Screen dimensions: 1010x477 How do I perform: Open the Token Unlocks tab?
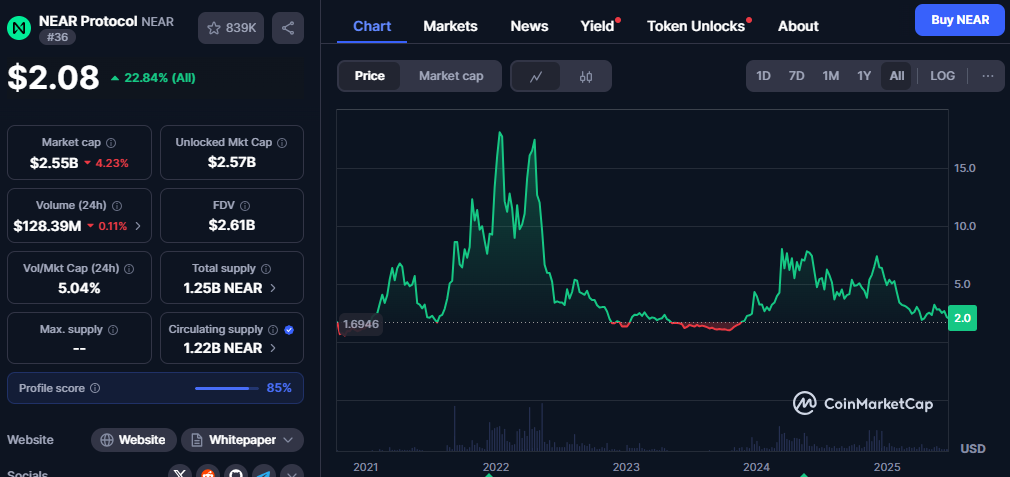pyautogui.click(x=696, y=26)
